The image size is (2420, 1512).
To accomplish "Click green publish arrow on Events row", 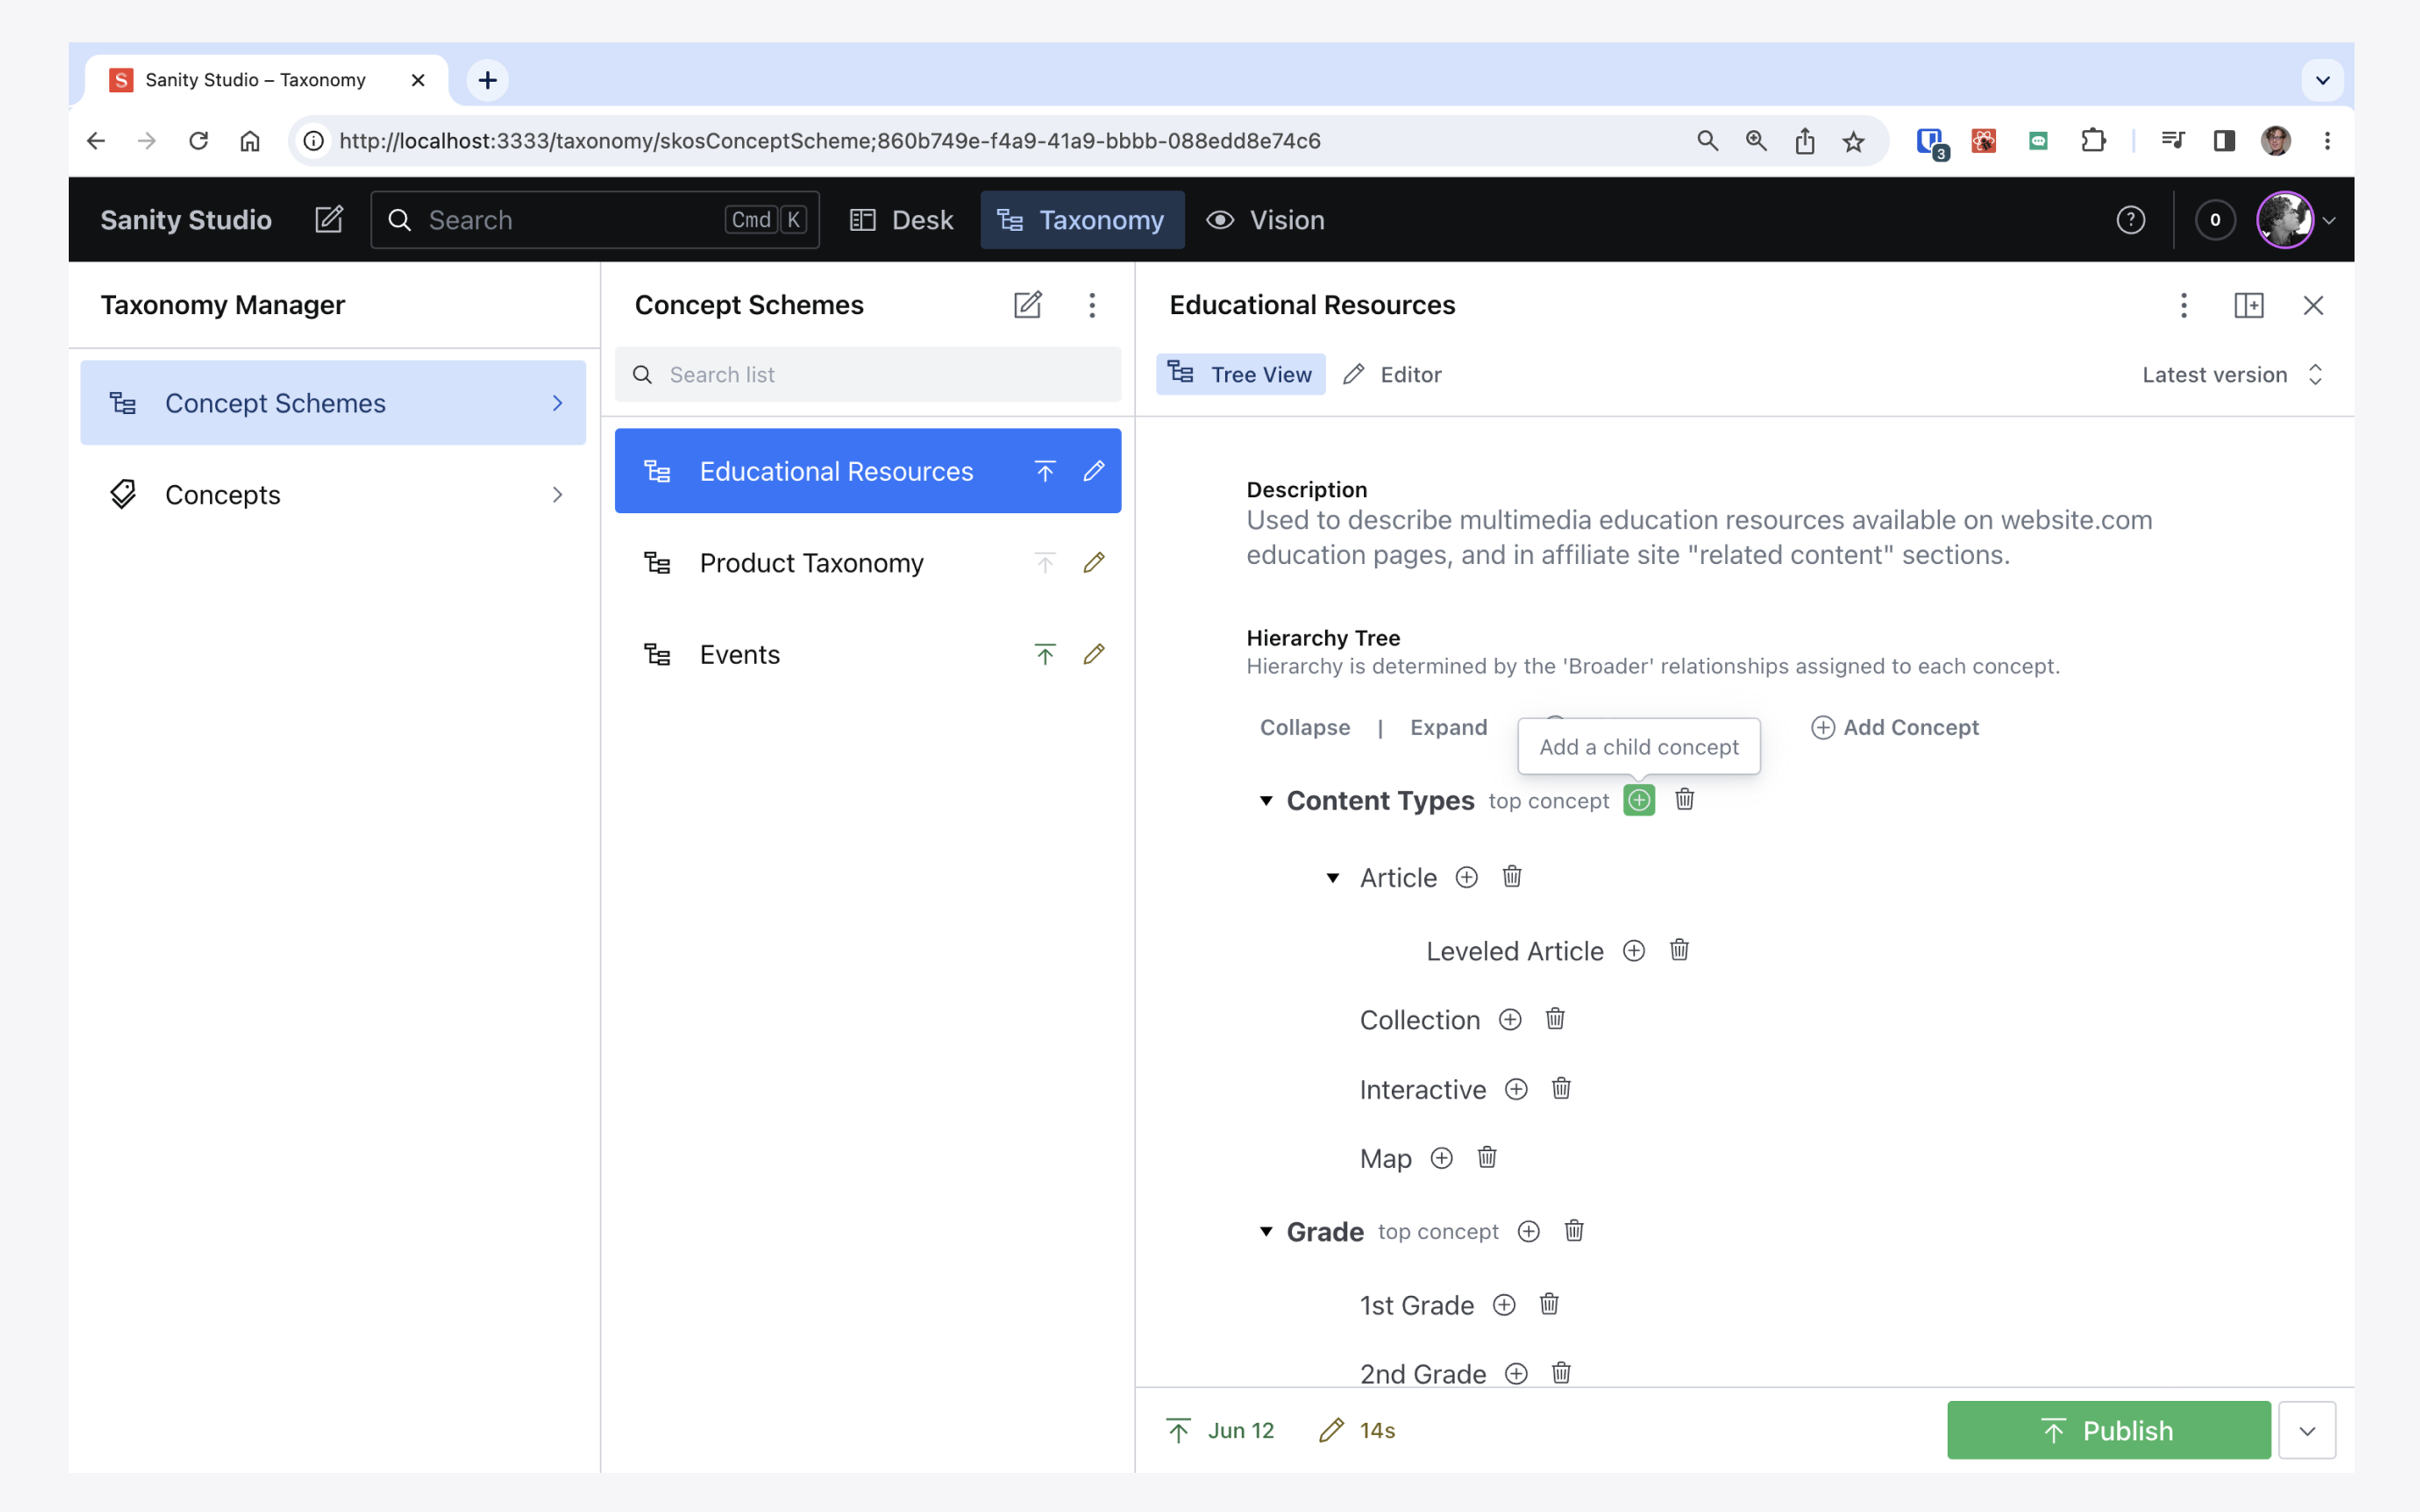I will click(1045, 654).
